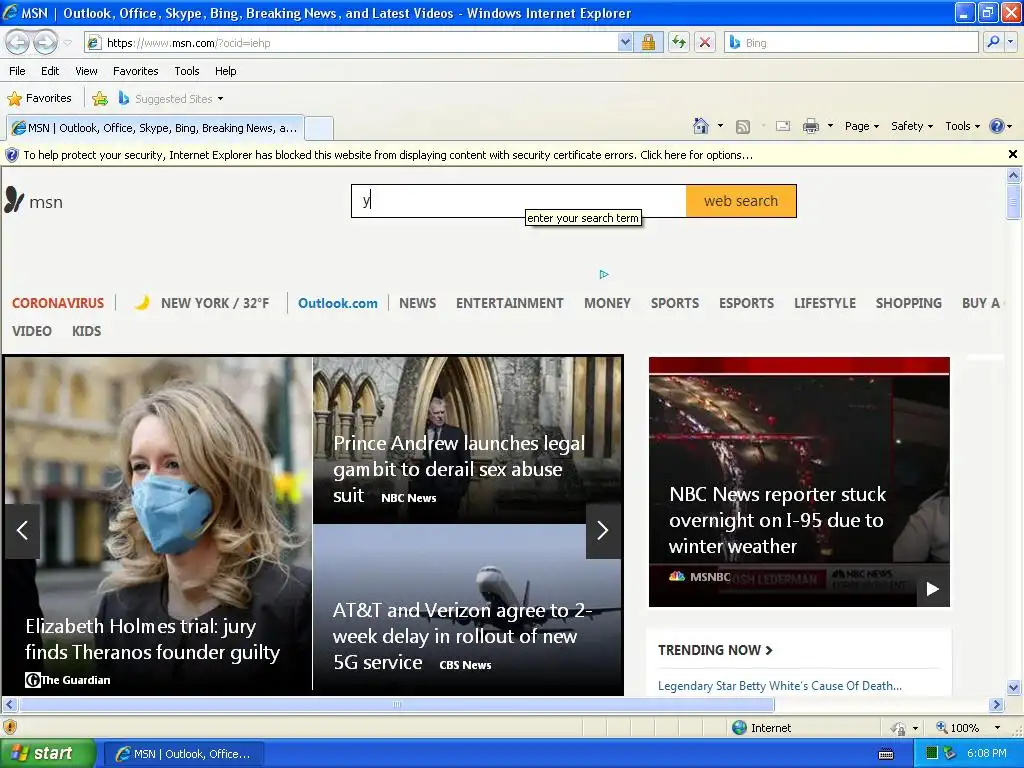Select the MSN browser tab
The height and width of the screenshot is (768, 1024).
point(155,128)
